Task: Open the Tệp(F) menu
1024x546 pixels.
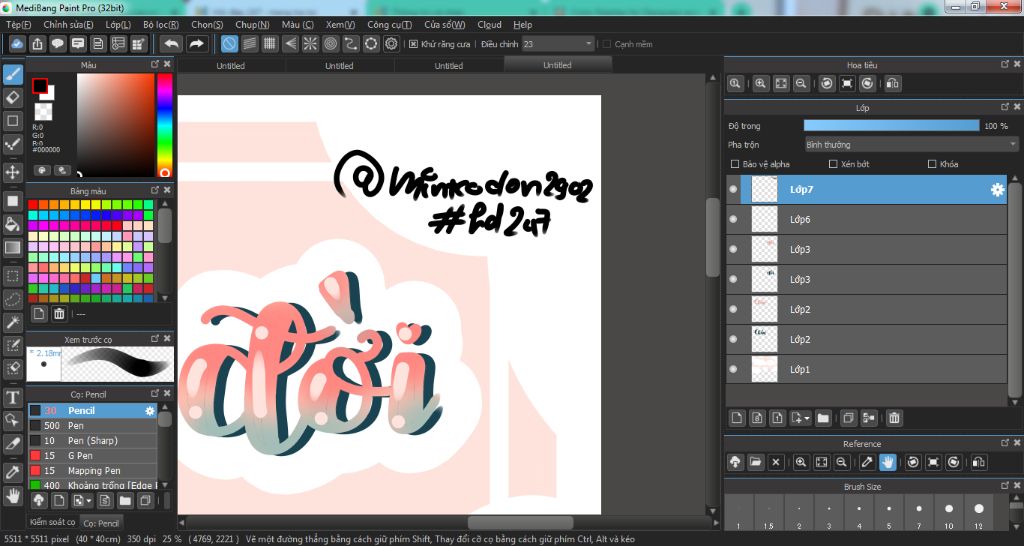Action: click(18, 25)
